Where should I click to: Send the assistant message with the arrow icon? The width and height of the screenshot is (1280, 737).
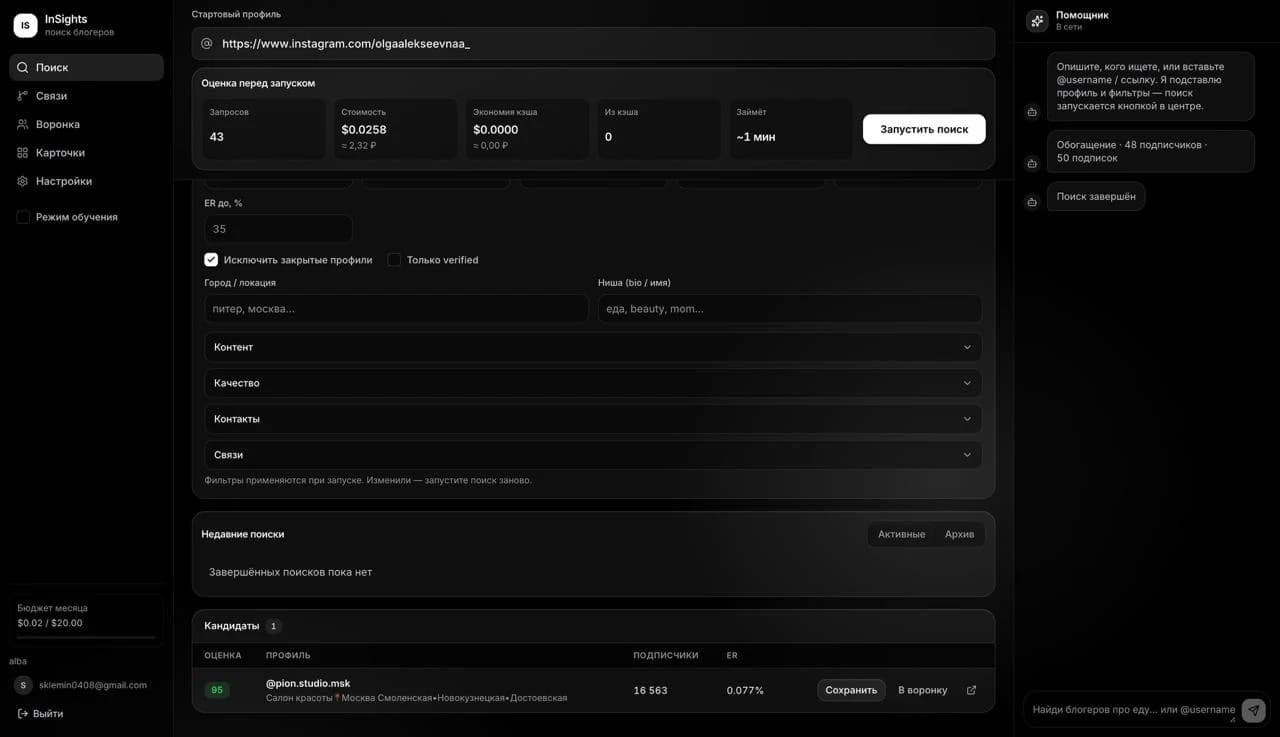[x=1253, y=709]
